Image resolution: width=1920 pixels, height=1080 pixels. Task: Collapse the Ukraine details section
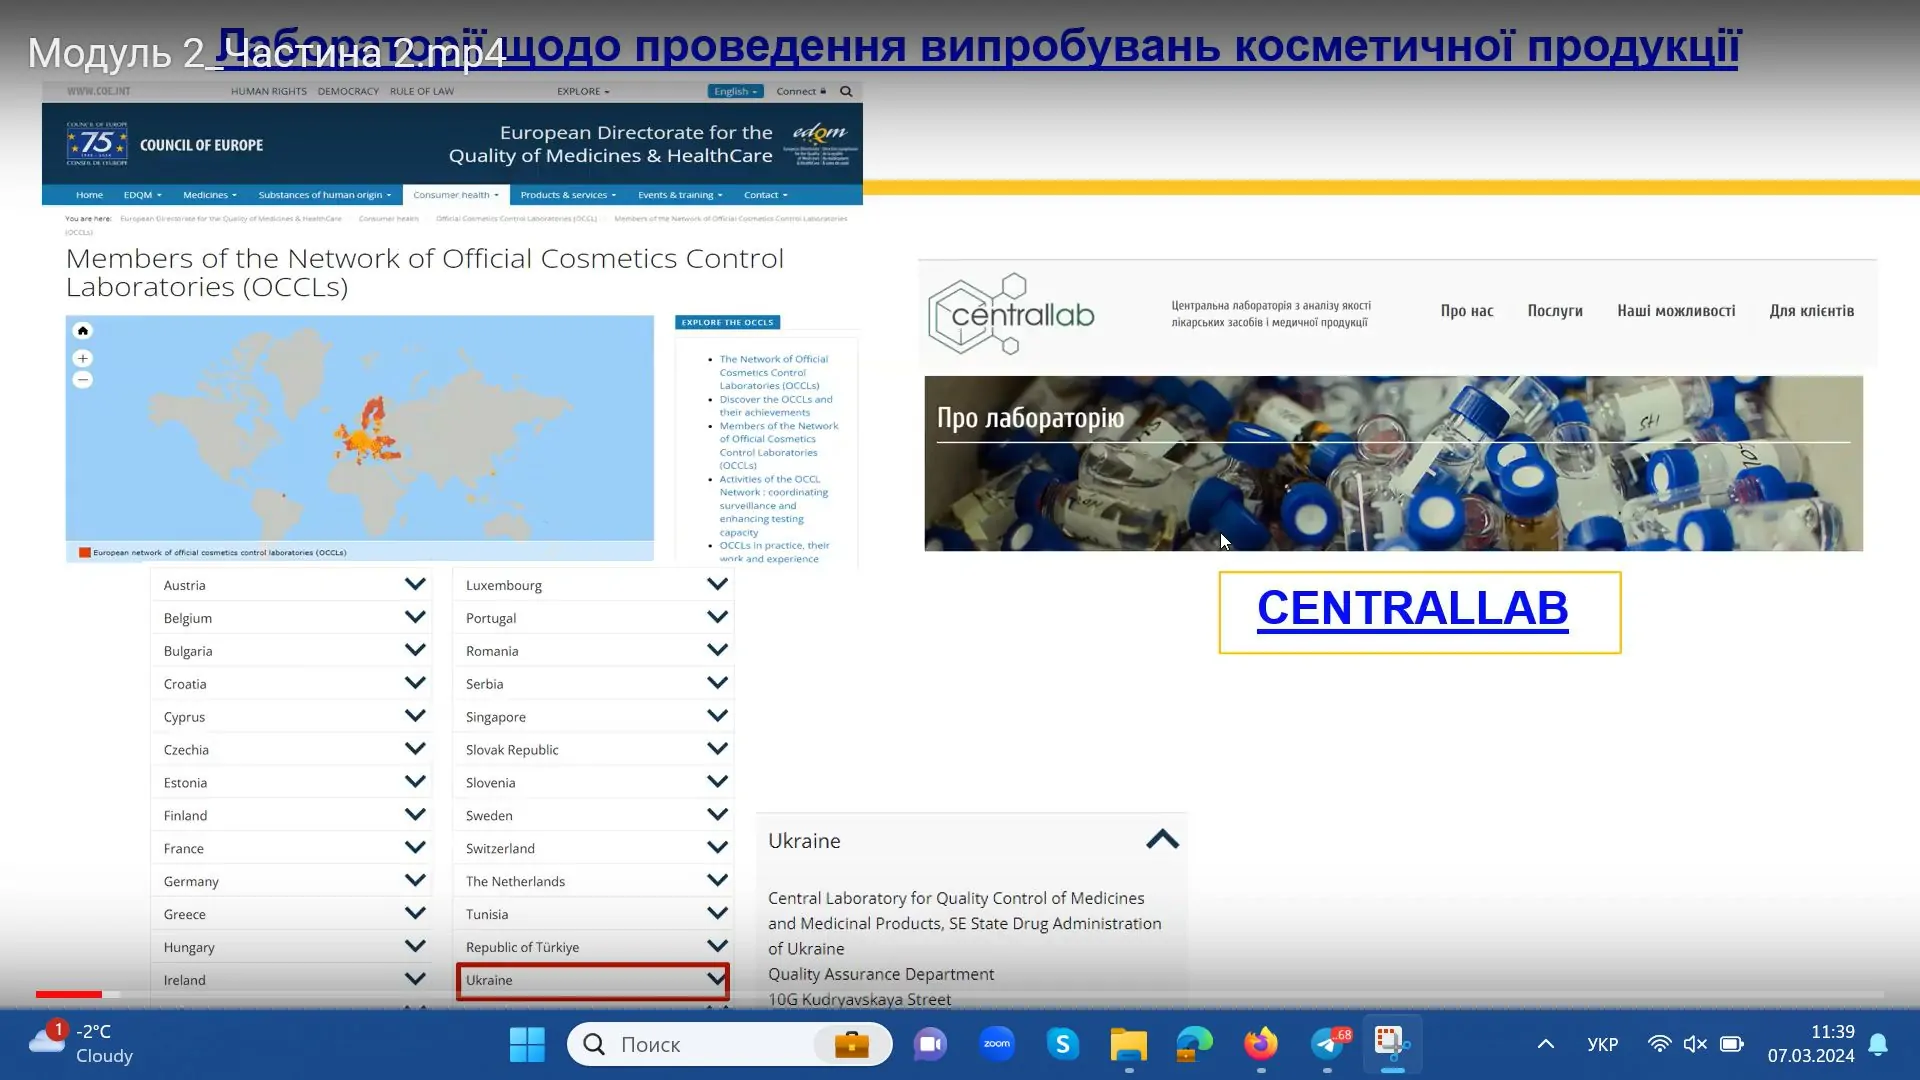point(1162,840)
